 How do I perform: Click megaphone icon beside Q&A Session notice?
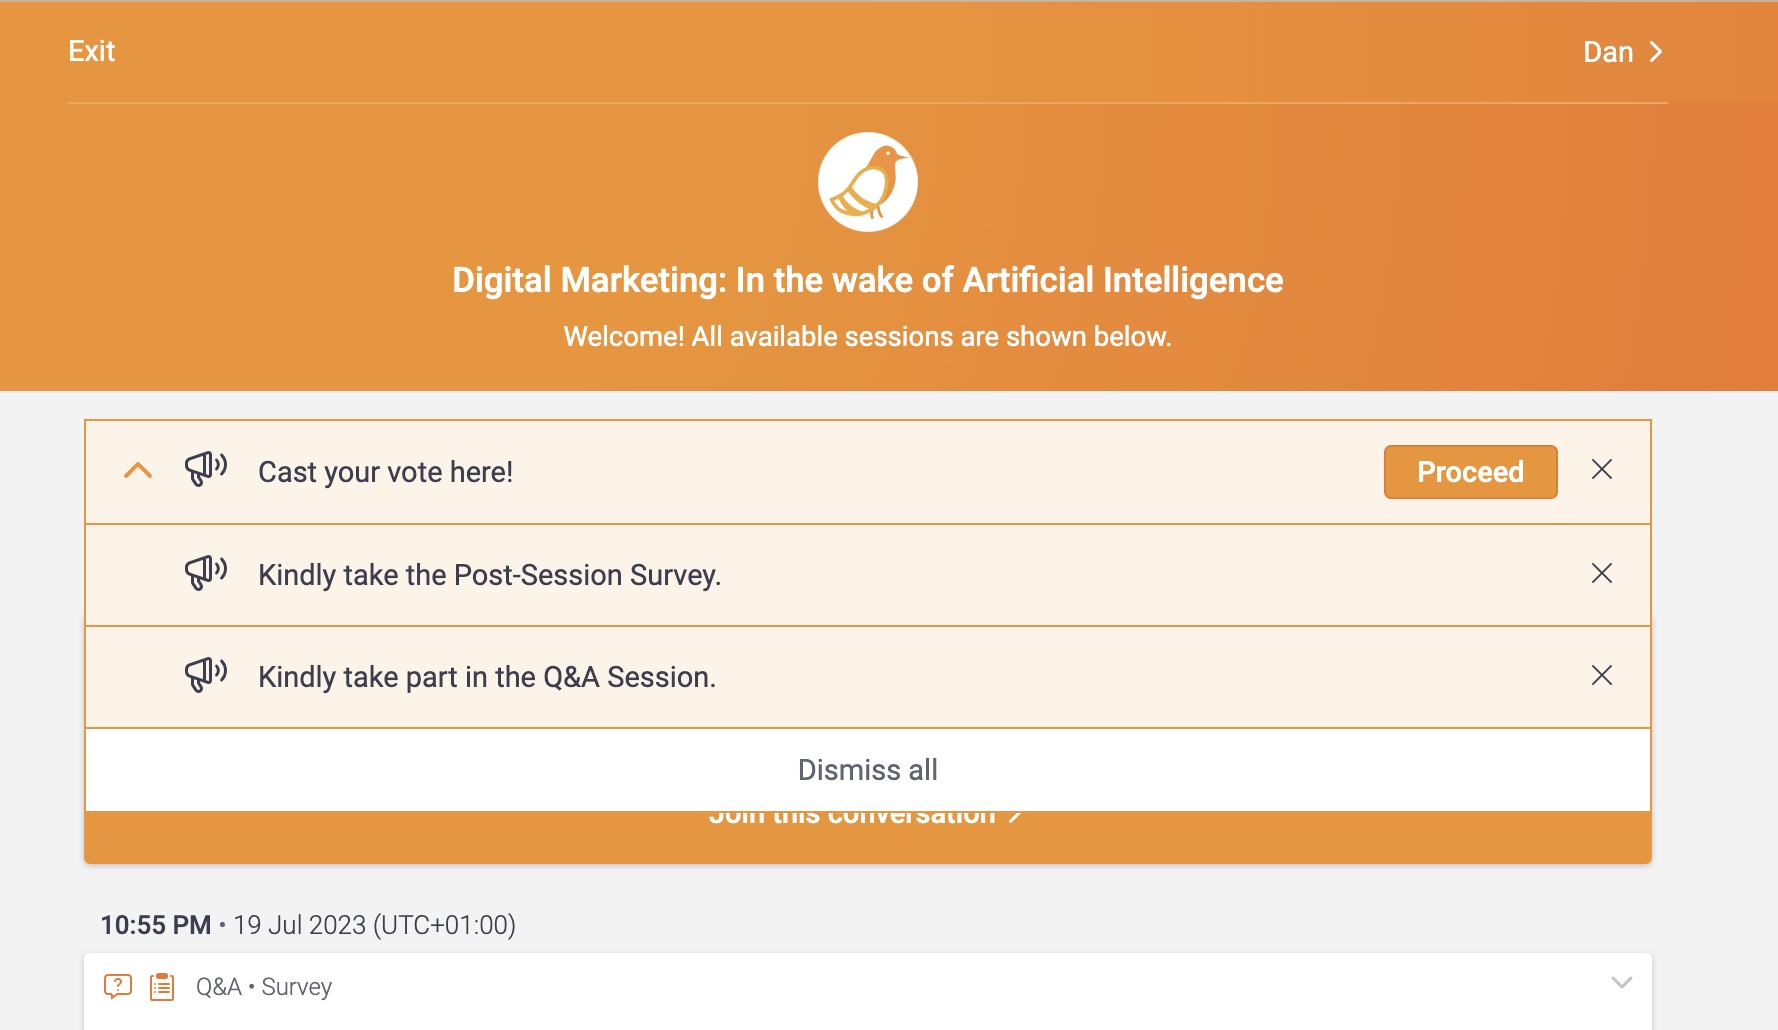[x=206, y=674]
